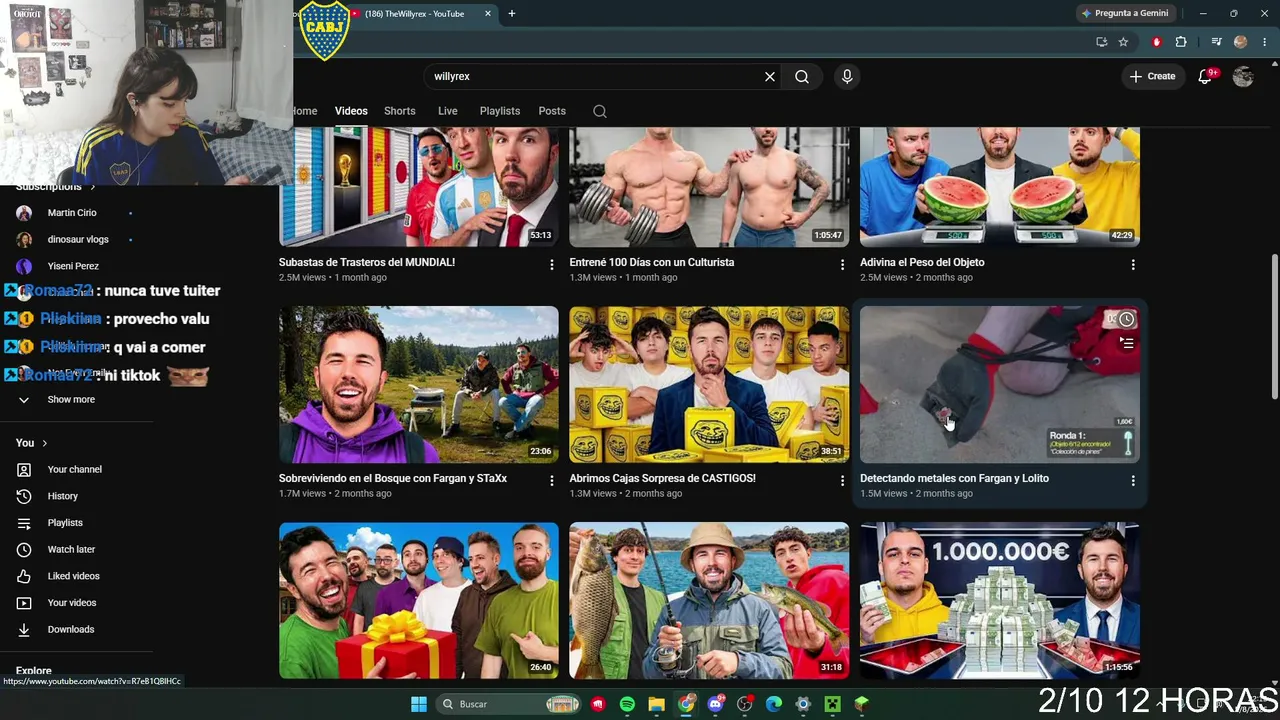Open options for Abrimos Cajas Sorpresa de CASTIGOS
This screenshot has width=1280, height=720.
(842, 481)
